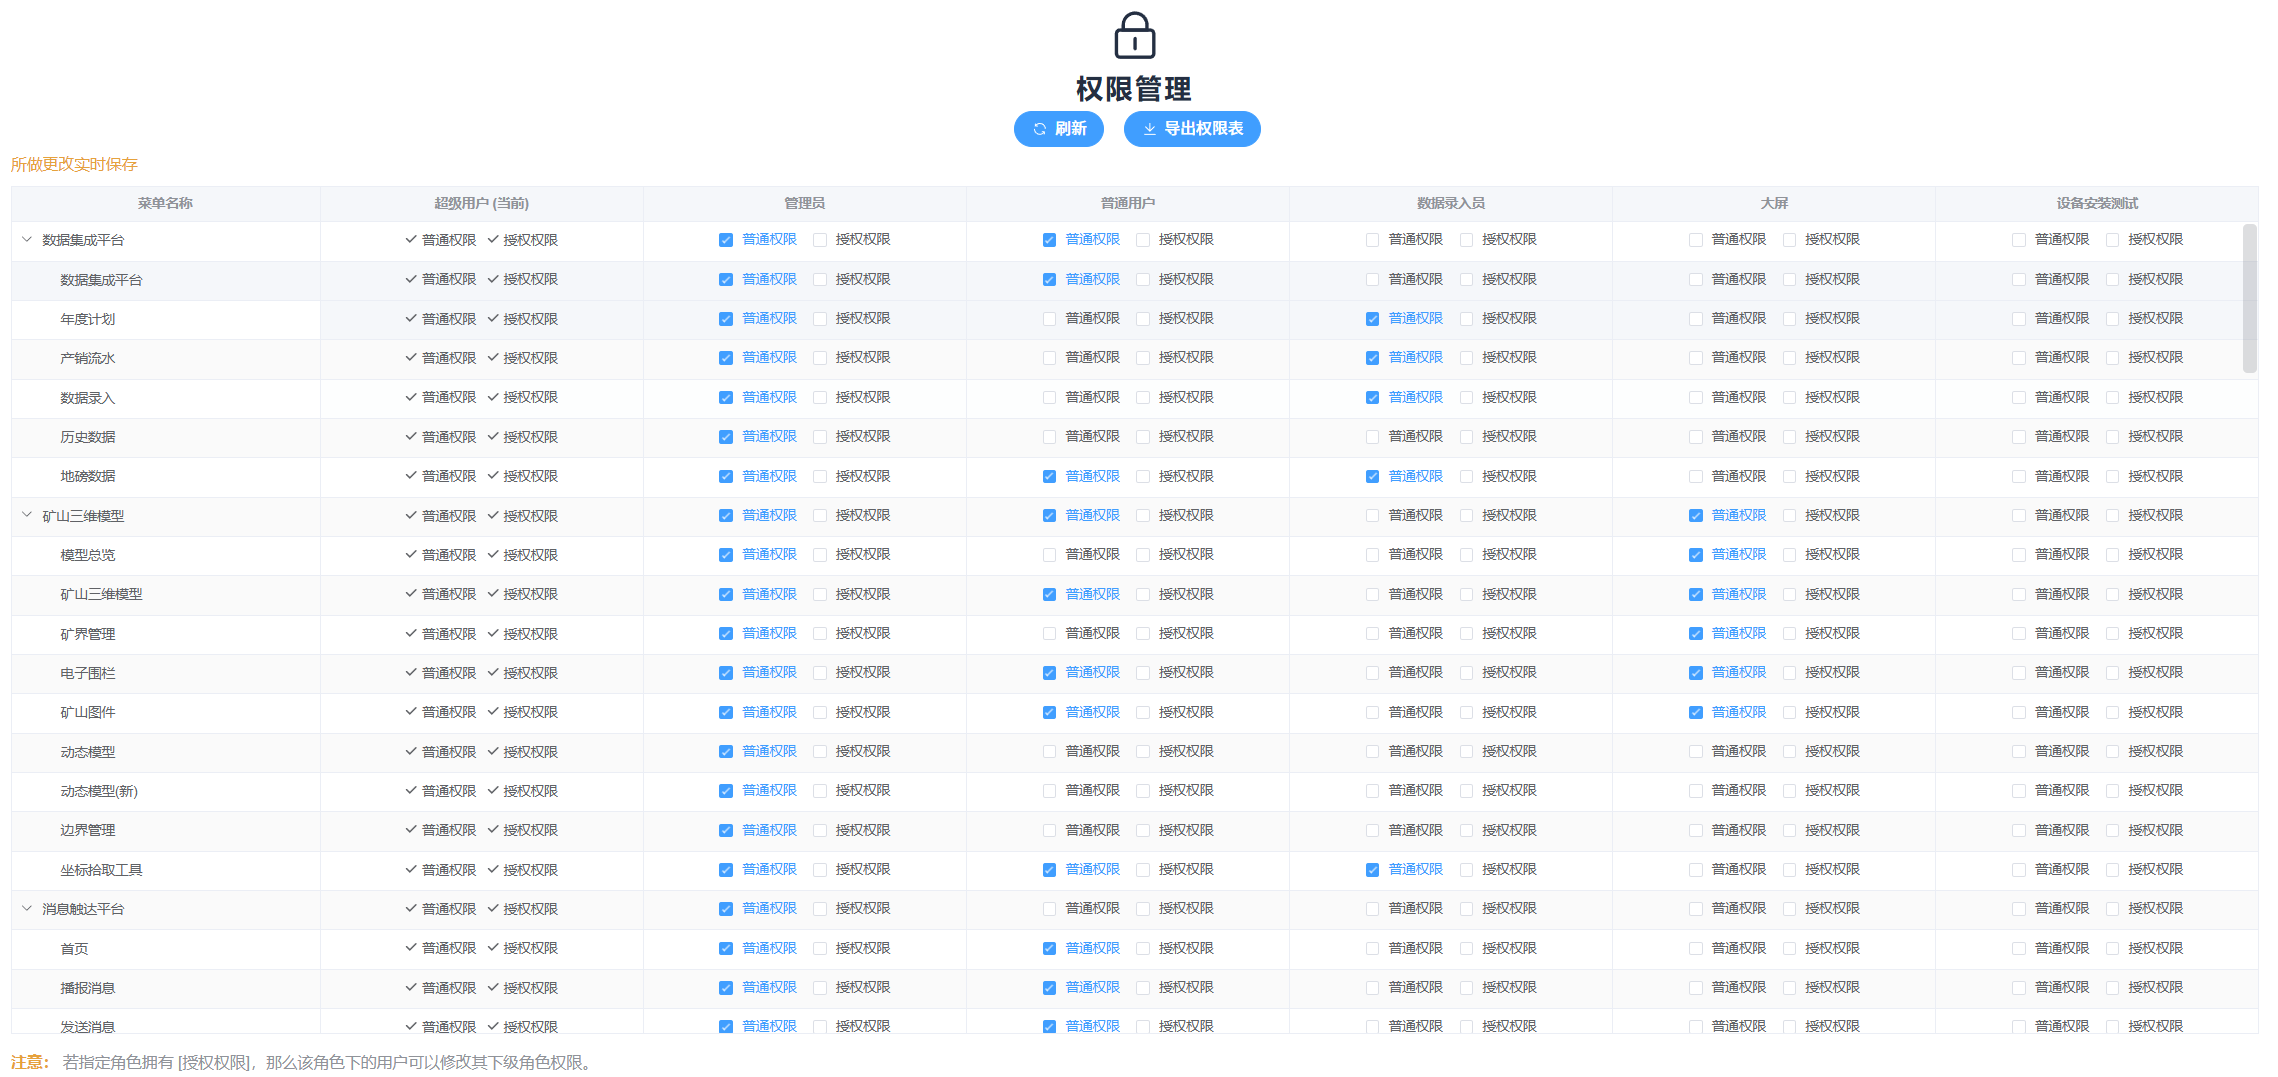The height and width of the screenshot is (1077, 2278).
Task: Select the 动态模型(新) menu row name
Action: (x=99, y=791)
